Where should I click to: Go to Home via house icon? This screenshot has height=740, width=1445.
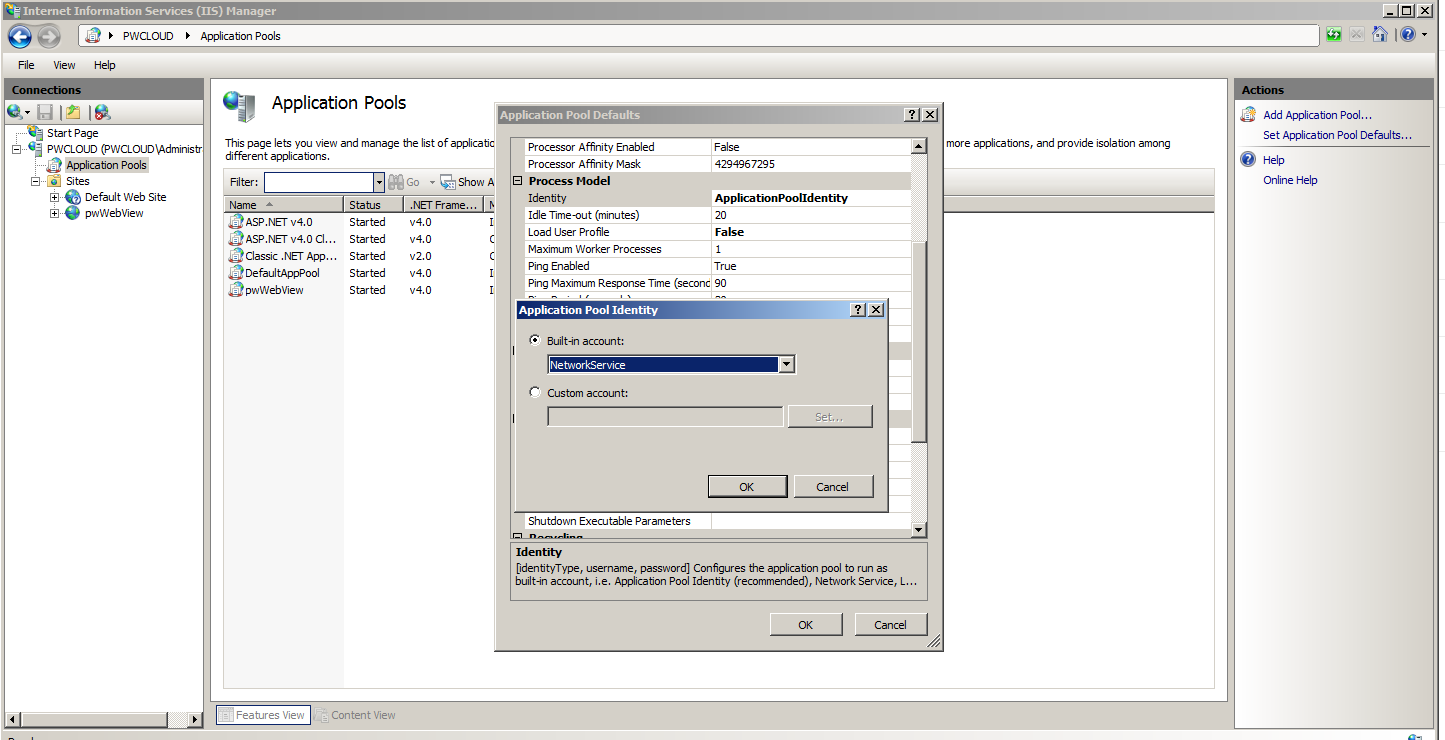(1380, 34)
